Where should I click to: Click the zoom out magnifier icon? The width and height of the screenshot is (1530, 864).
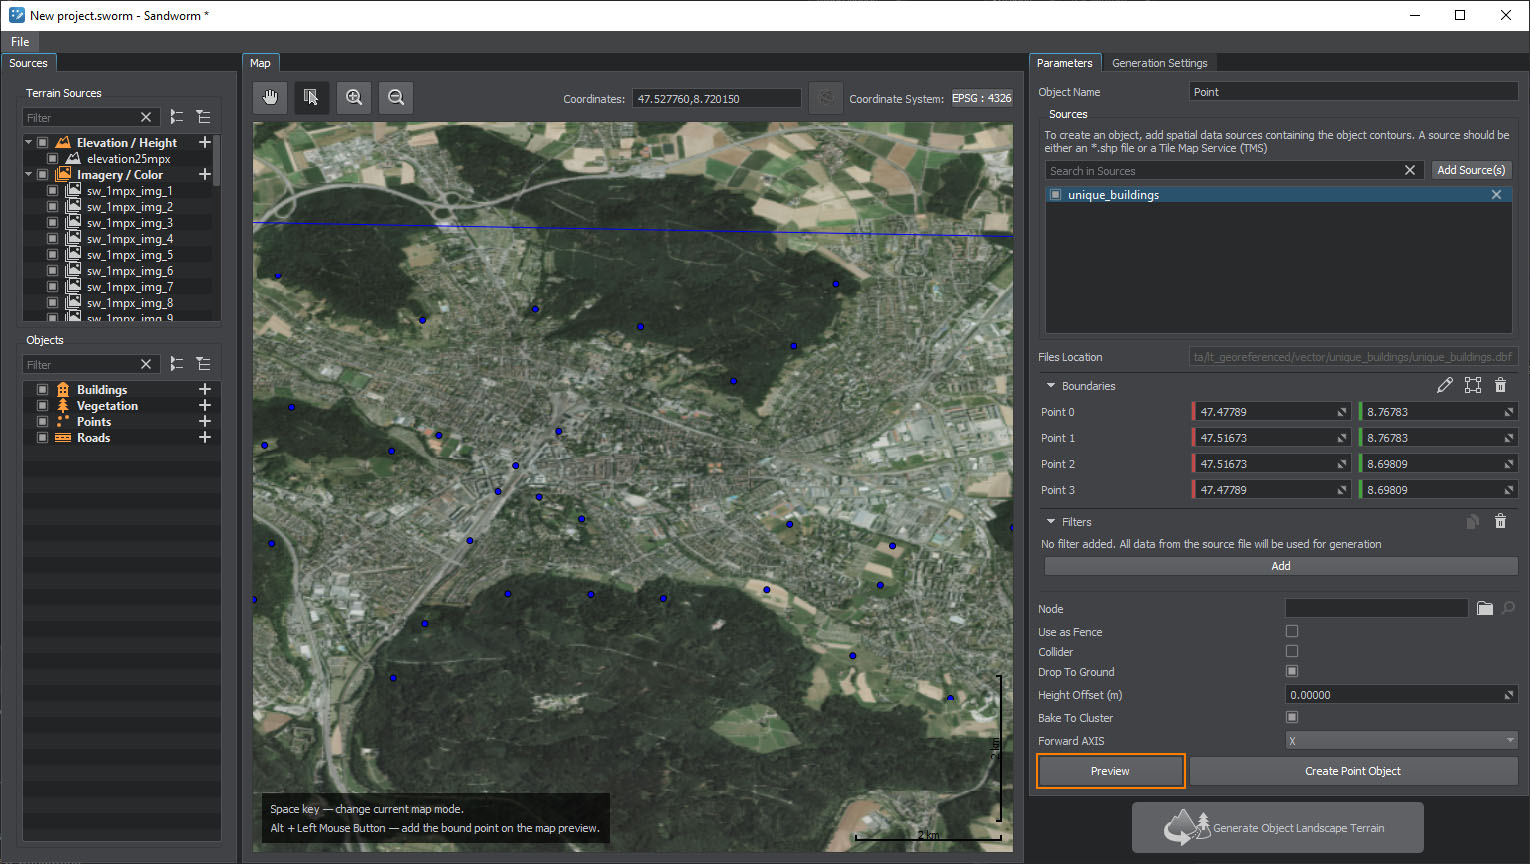396,97
